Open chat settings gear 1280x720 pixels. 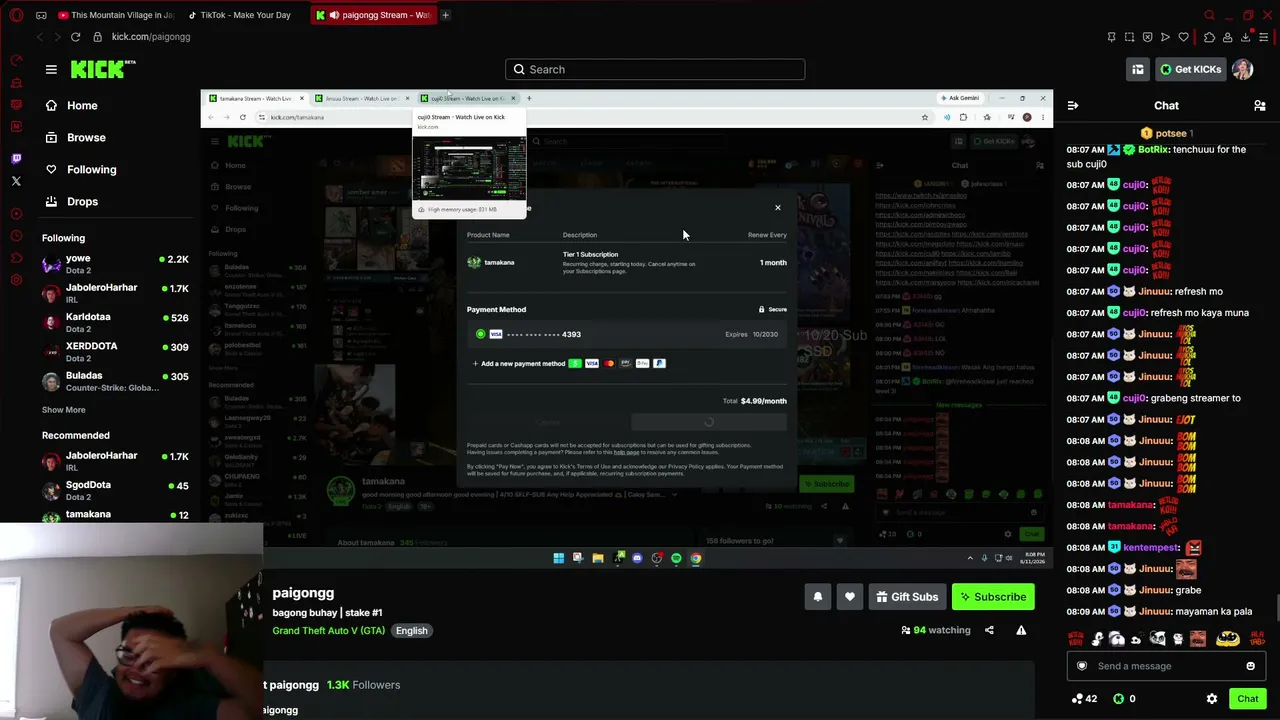tap(1212, 699)
